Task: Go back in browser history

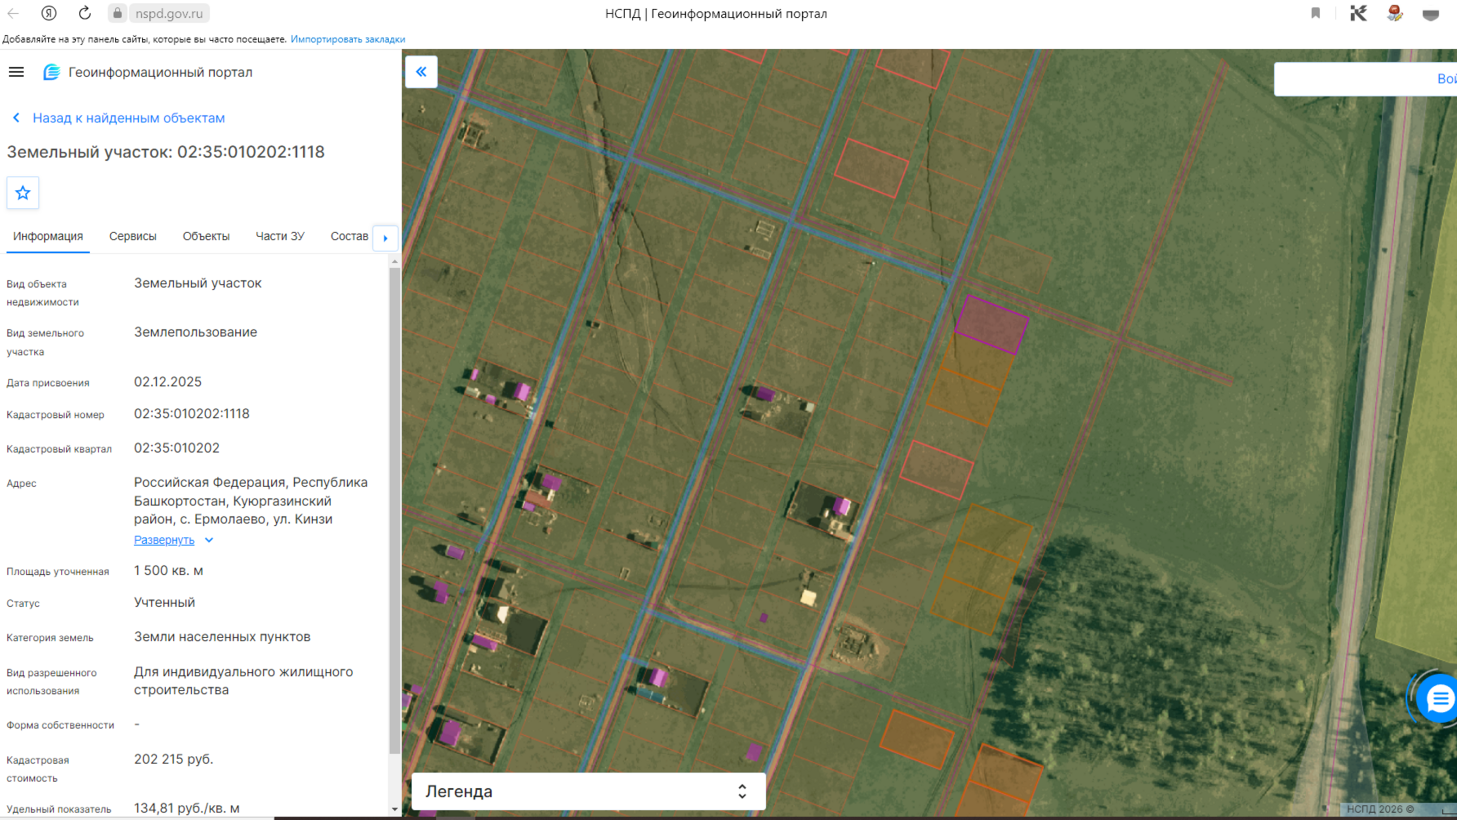Action: click(x=14, y=13)
